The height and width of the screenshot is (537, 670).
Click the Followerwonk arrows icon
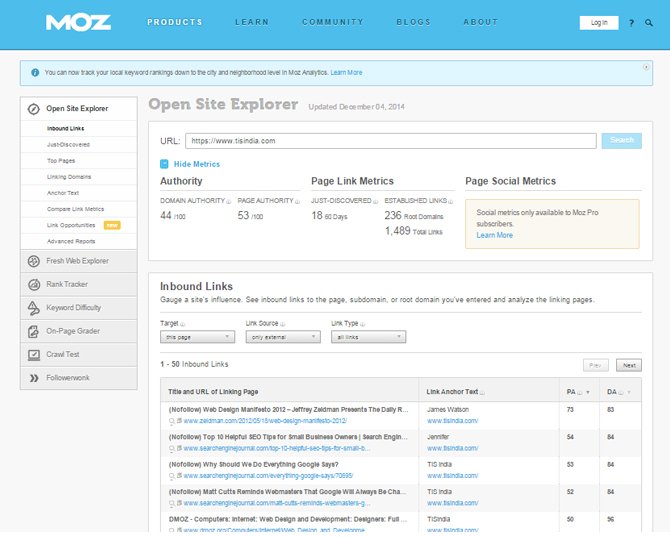(x=34, y=378)
